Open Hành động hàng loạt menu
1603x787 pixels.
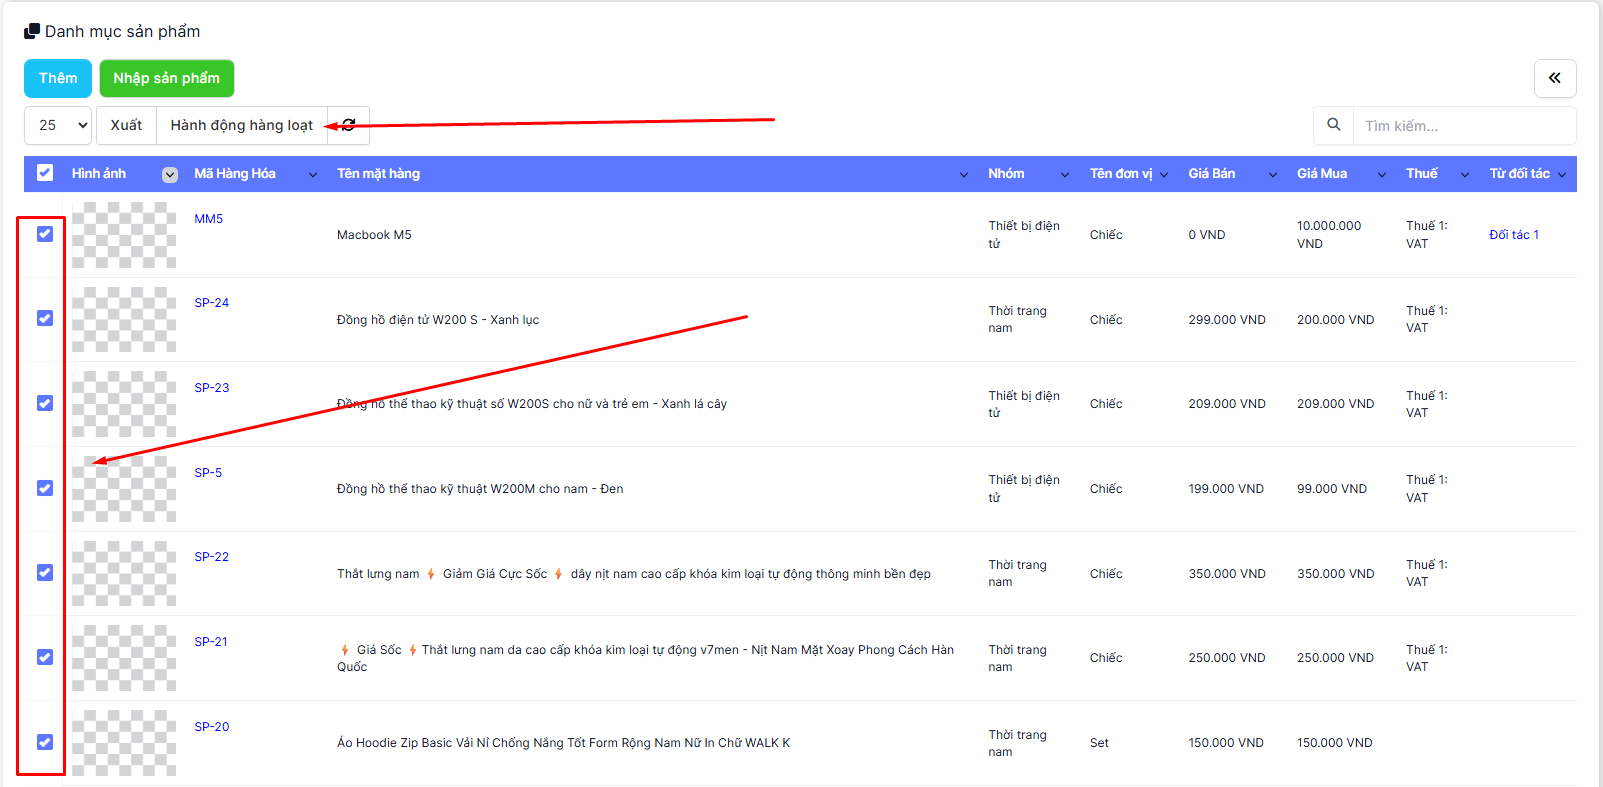241,125
